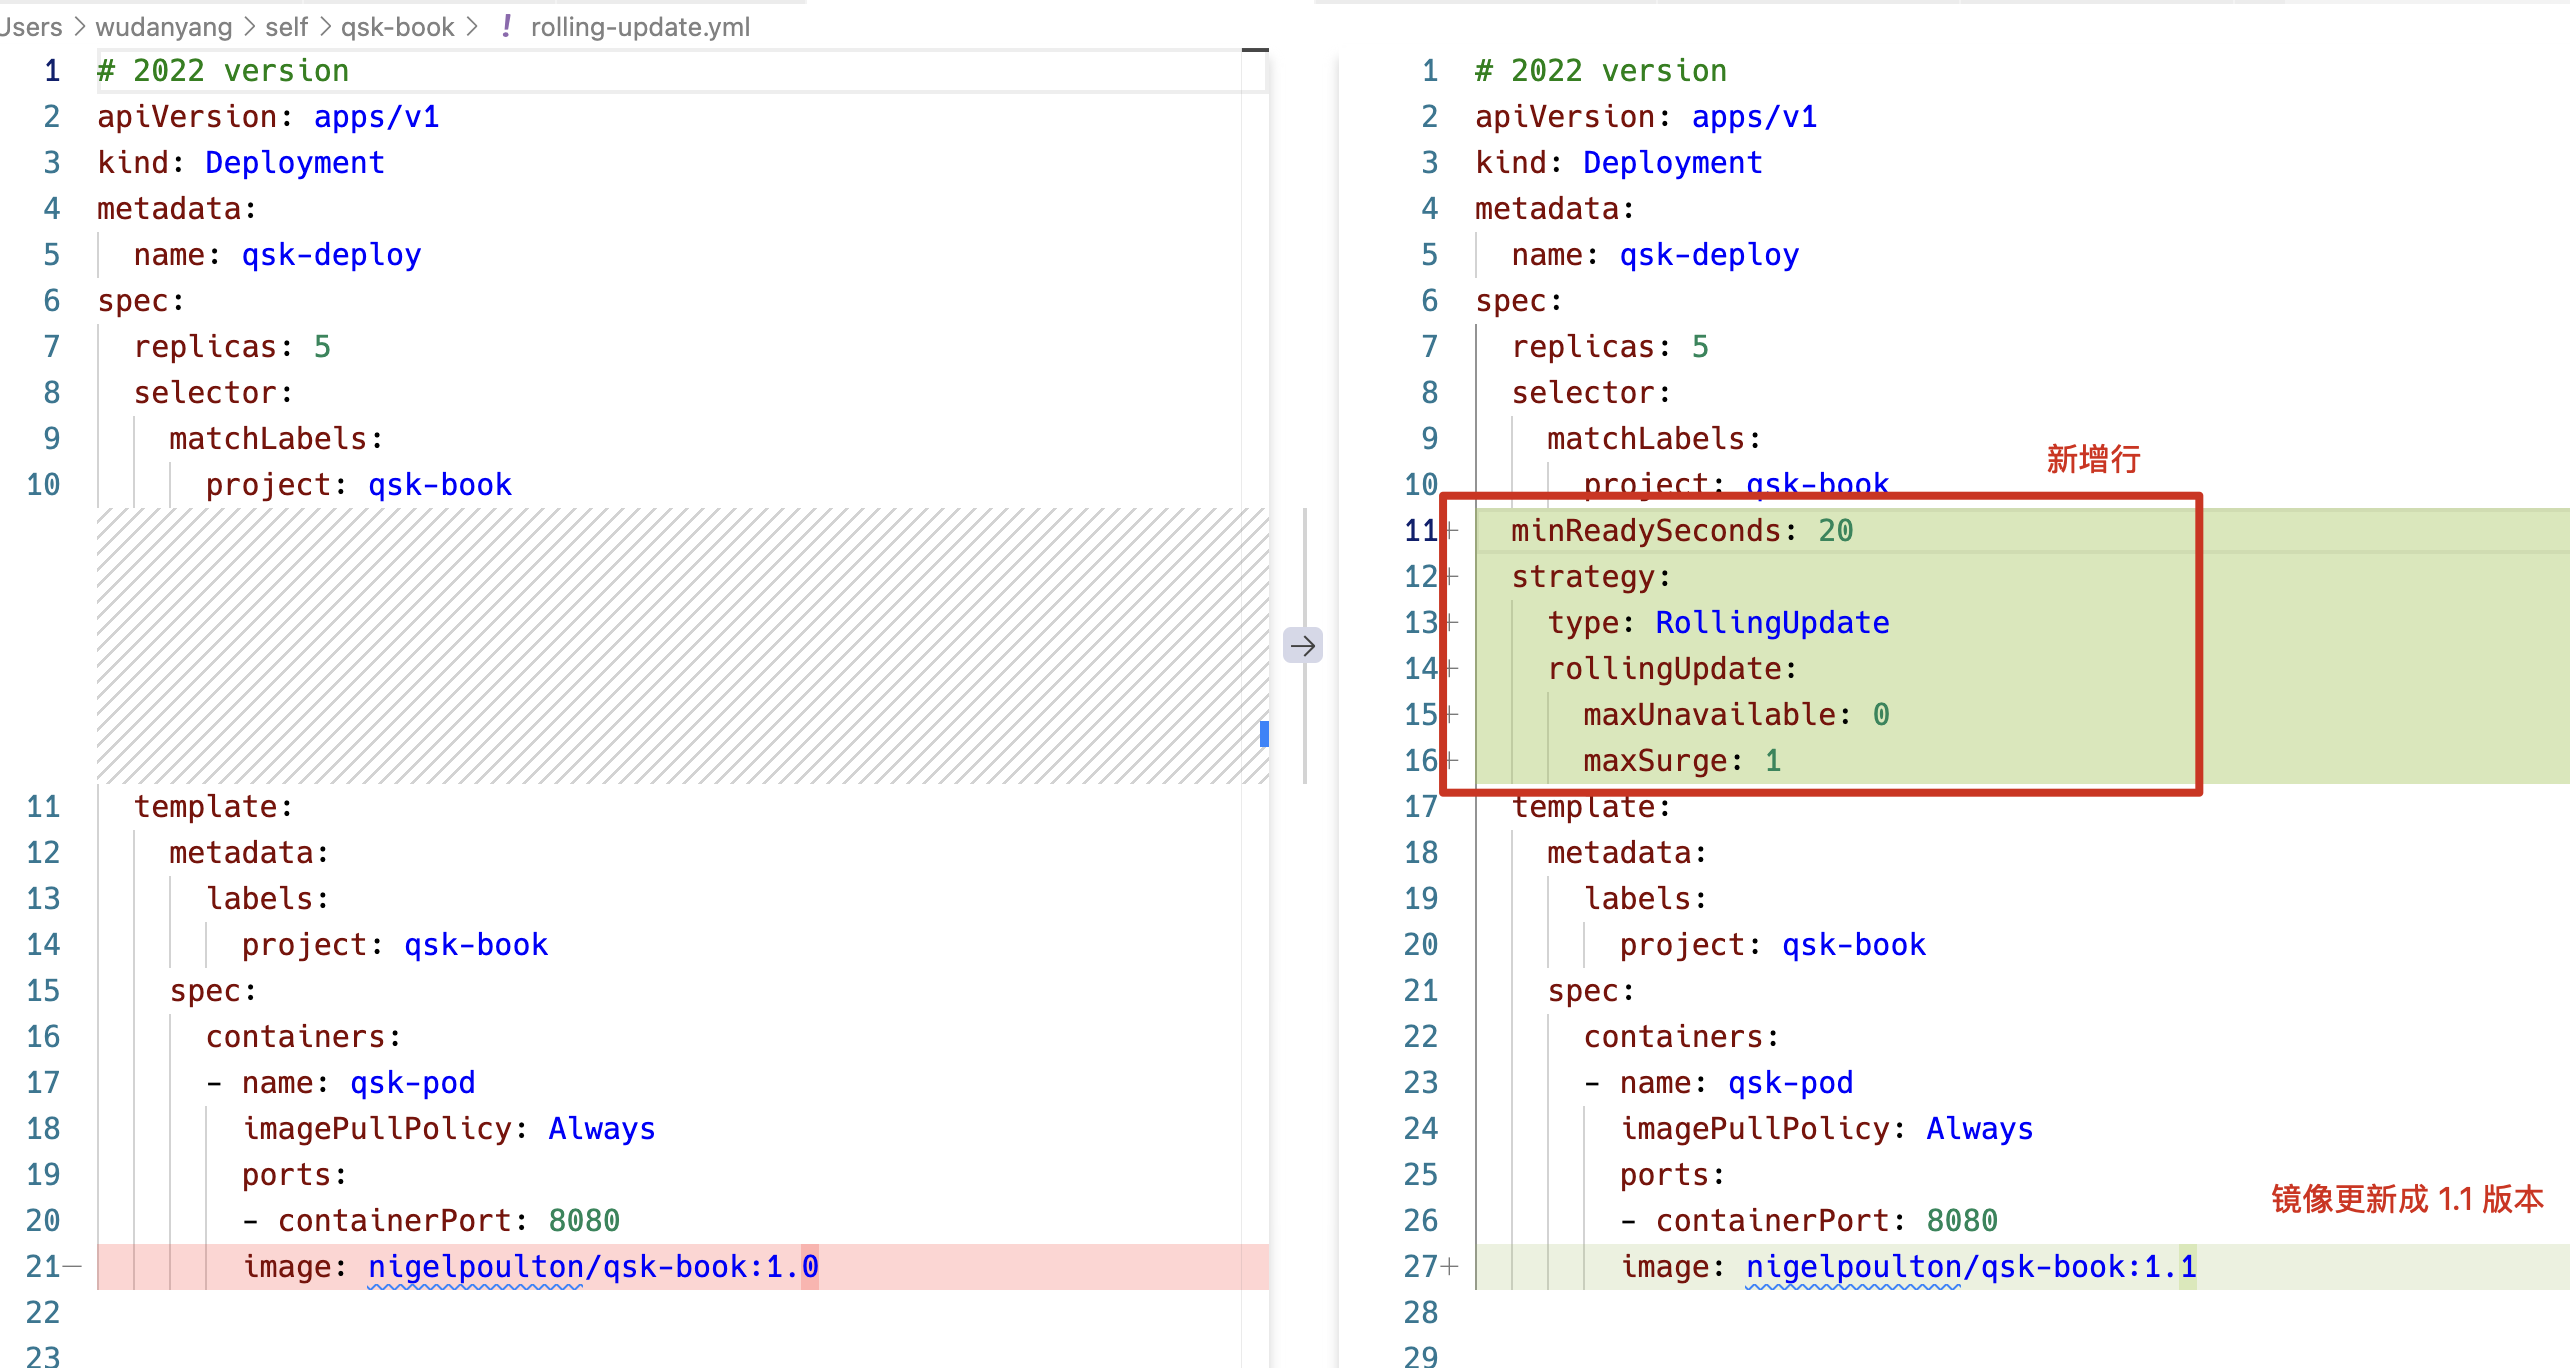
Task: Click the blue change marker in overview ruler
Action: coord(1264,734)
